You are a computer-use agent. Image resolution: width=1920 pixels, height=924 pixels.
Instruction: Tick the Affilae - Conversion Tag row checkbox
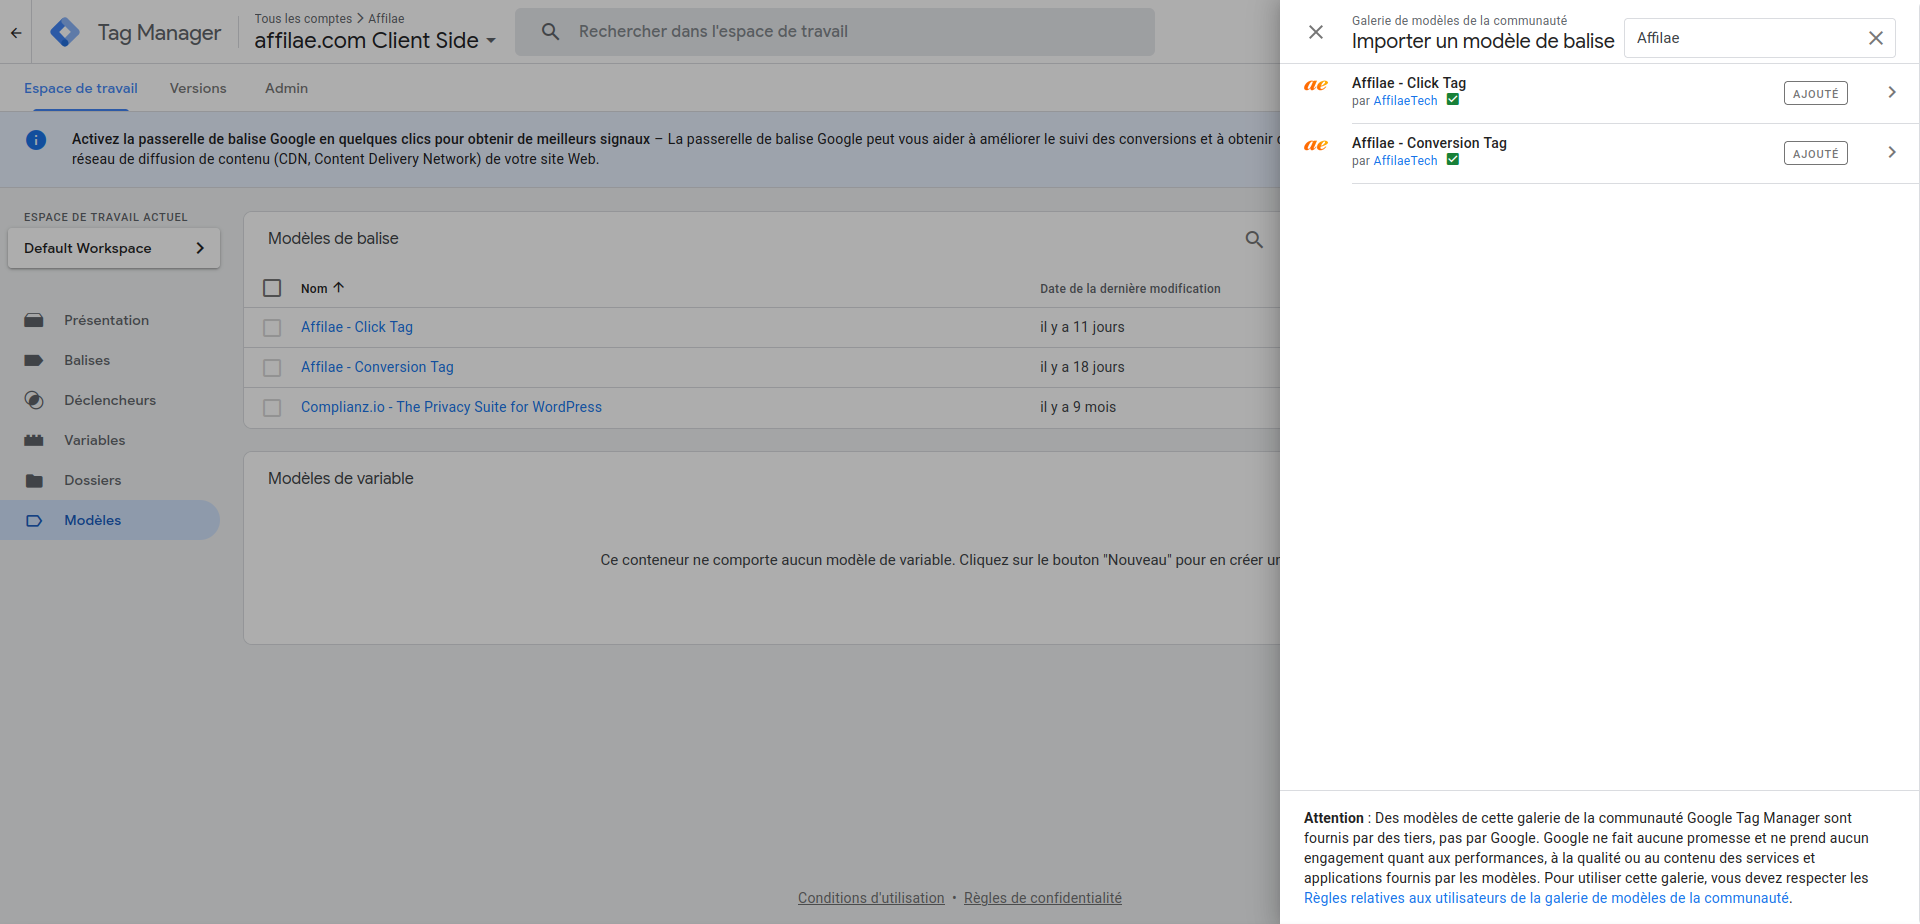pos(272,368)
